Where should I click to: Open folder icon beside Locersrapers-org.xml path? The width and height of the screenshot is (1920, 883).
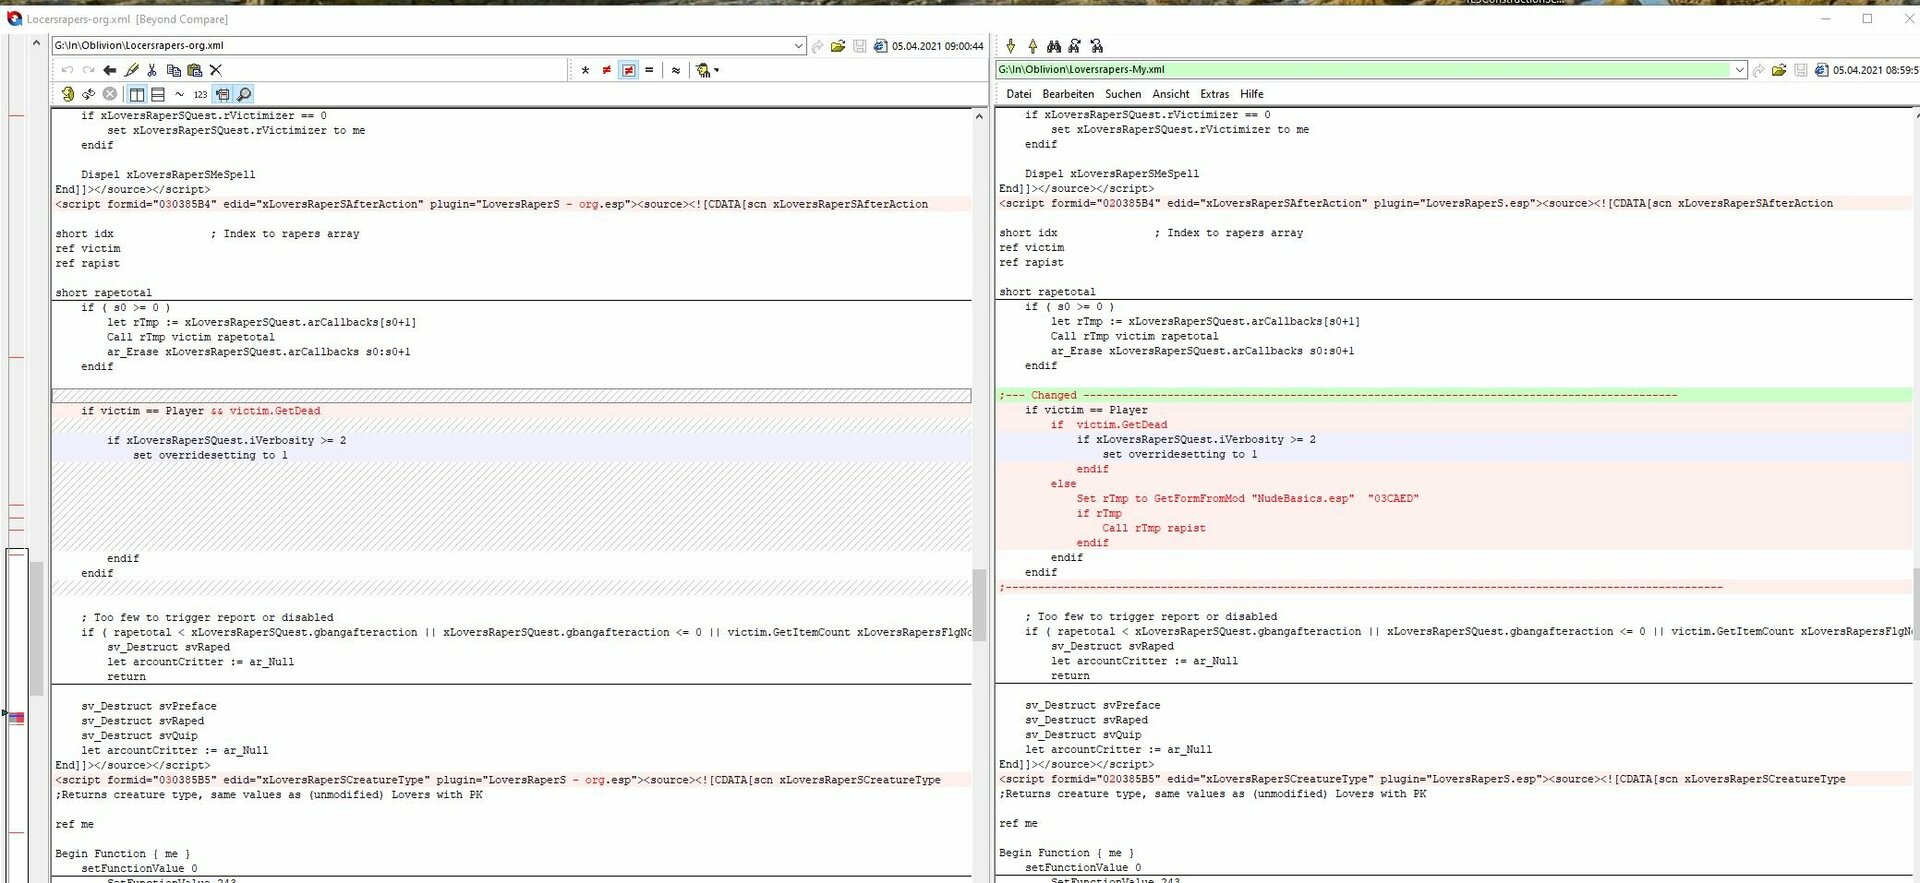coord(838,46)
